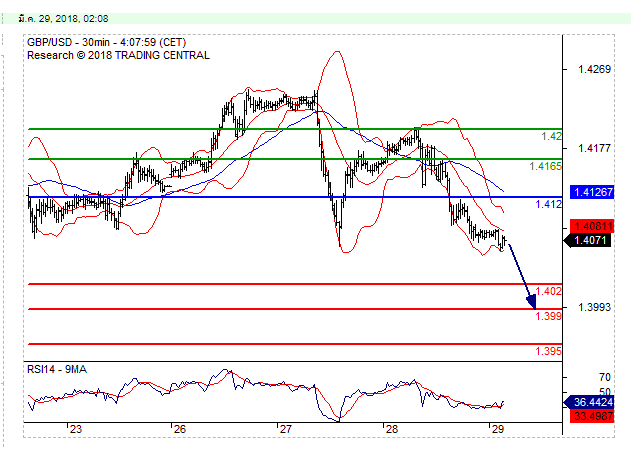Click date axis label 29
The height and width of the screenshot is (449, 631).
pos(498,429)
